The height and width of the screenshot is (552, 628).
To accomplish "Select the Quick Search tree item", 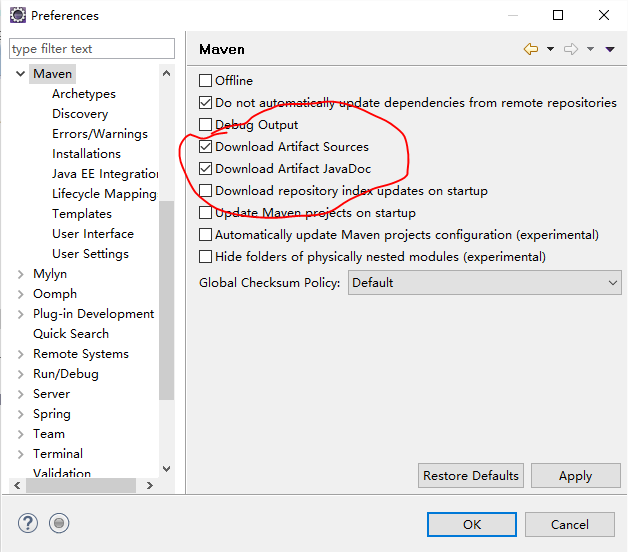I will [71, 334].
